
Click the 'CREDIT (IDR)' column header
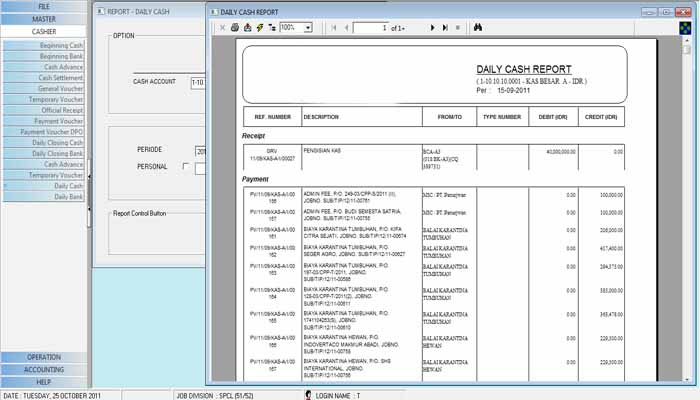tap(601, 117)
